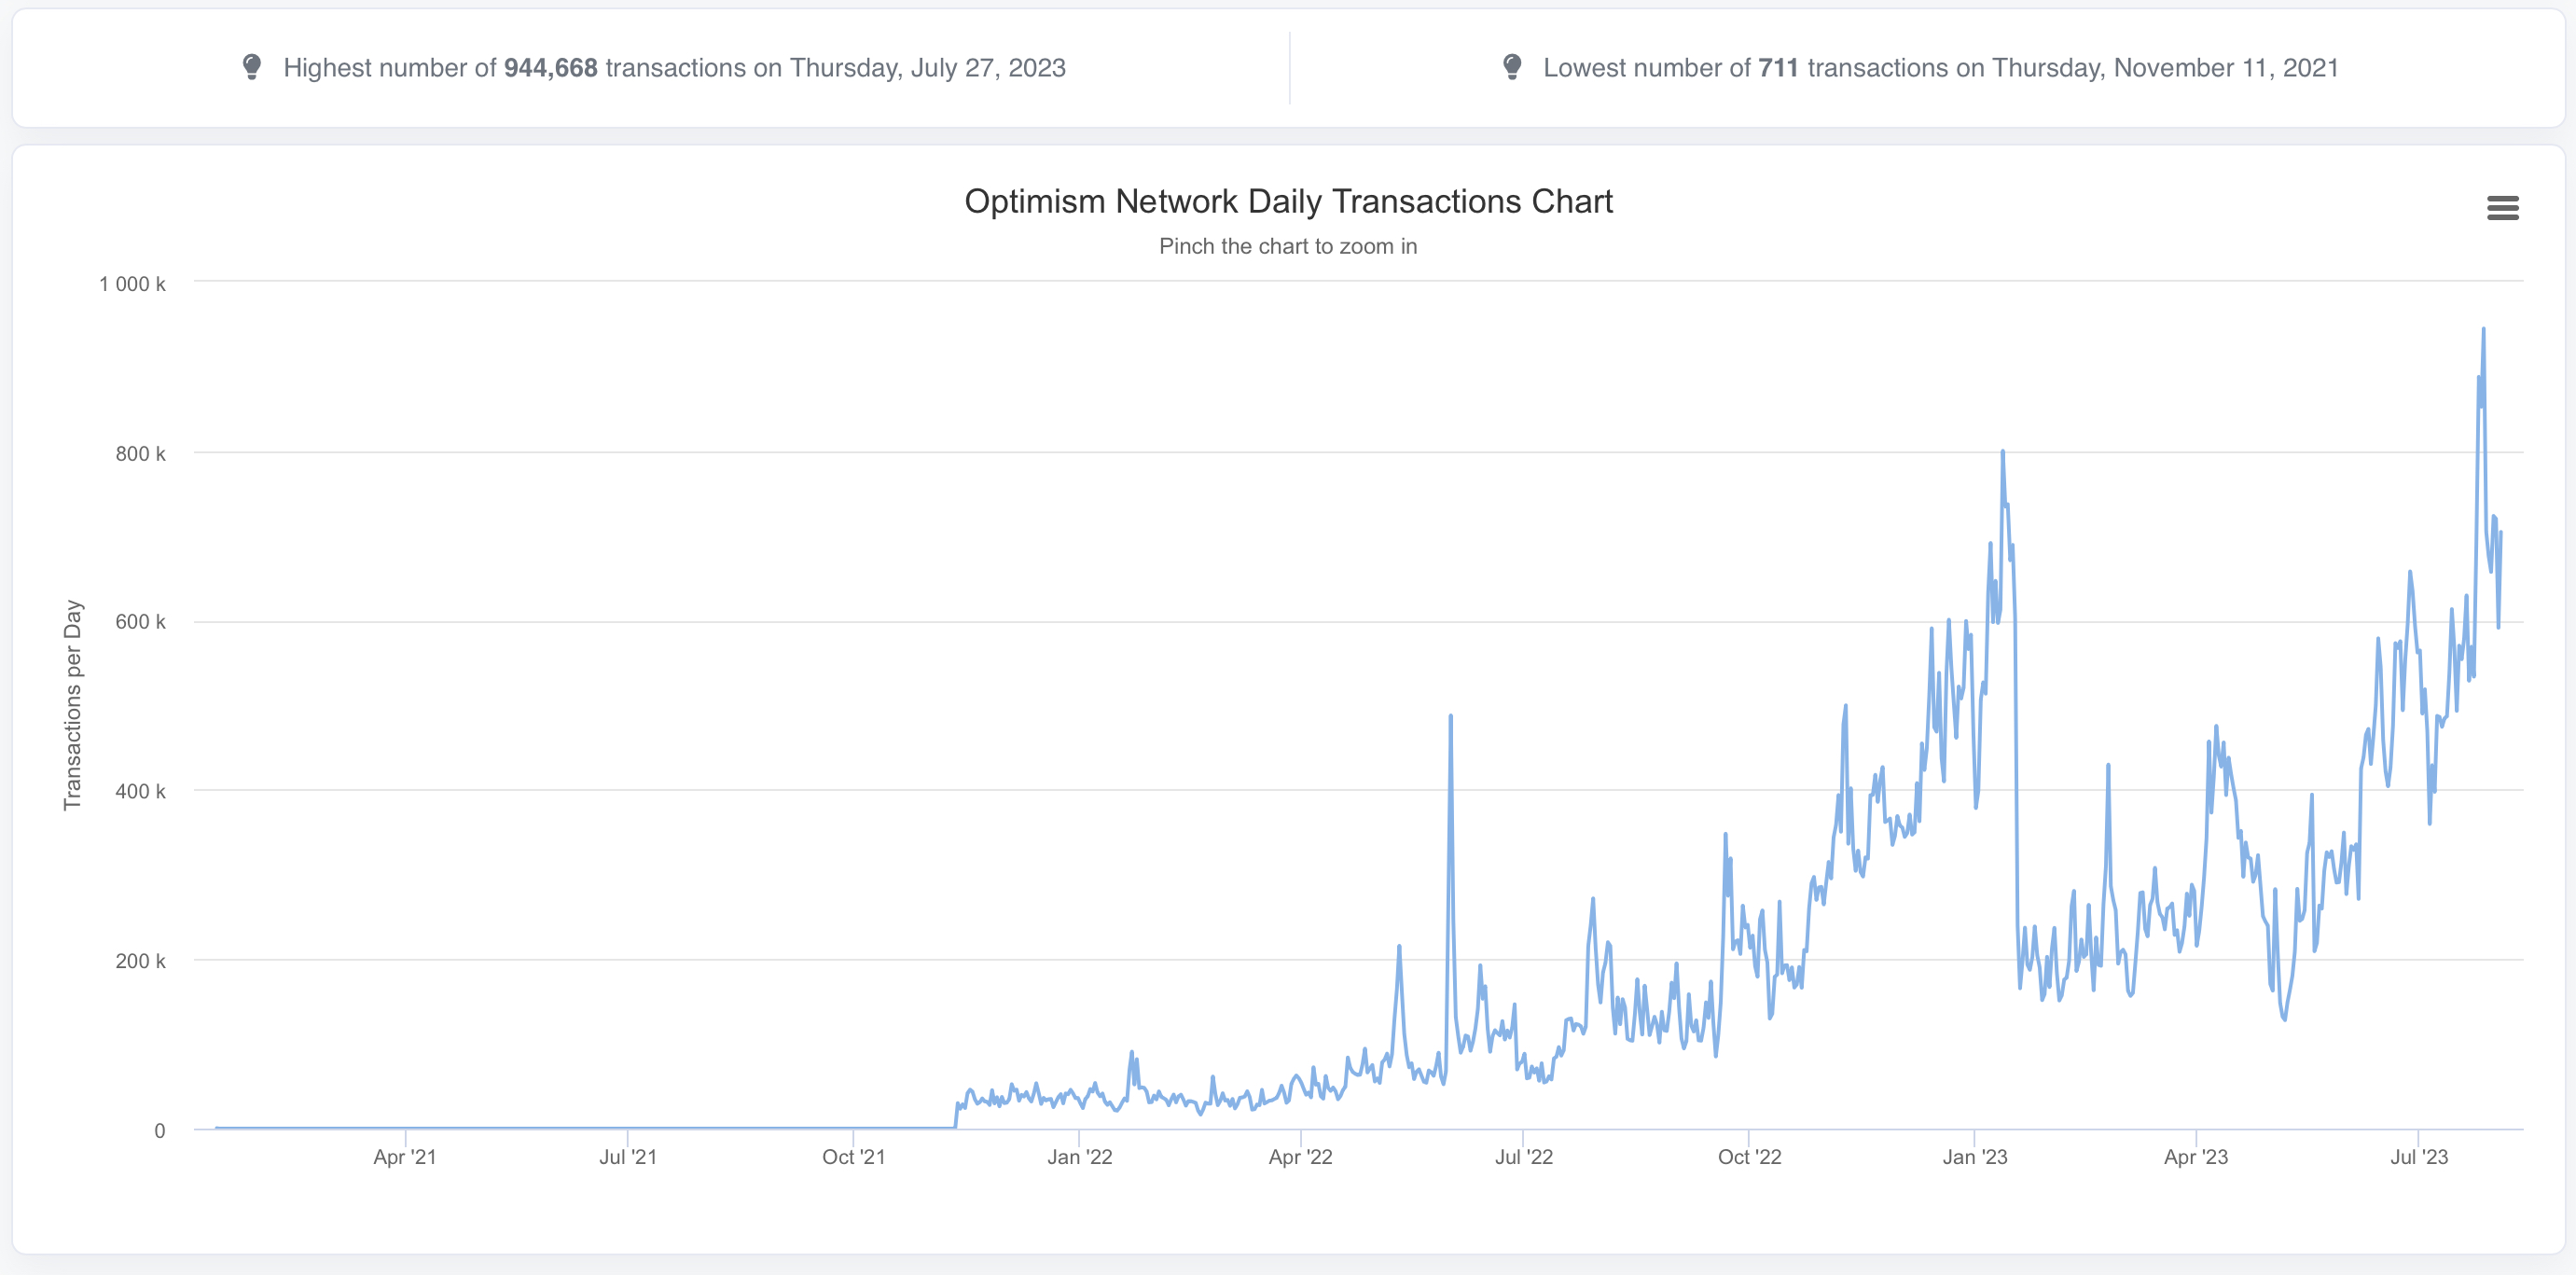The image size is (2576, 1275).
Task: Click the Jul '22 x-axis label
Action: coord(1523,1157)
